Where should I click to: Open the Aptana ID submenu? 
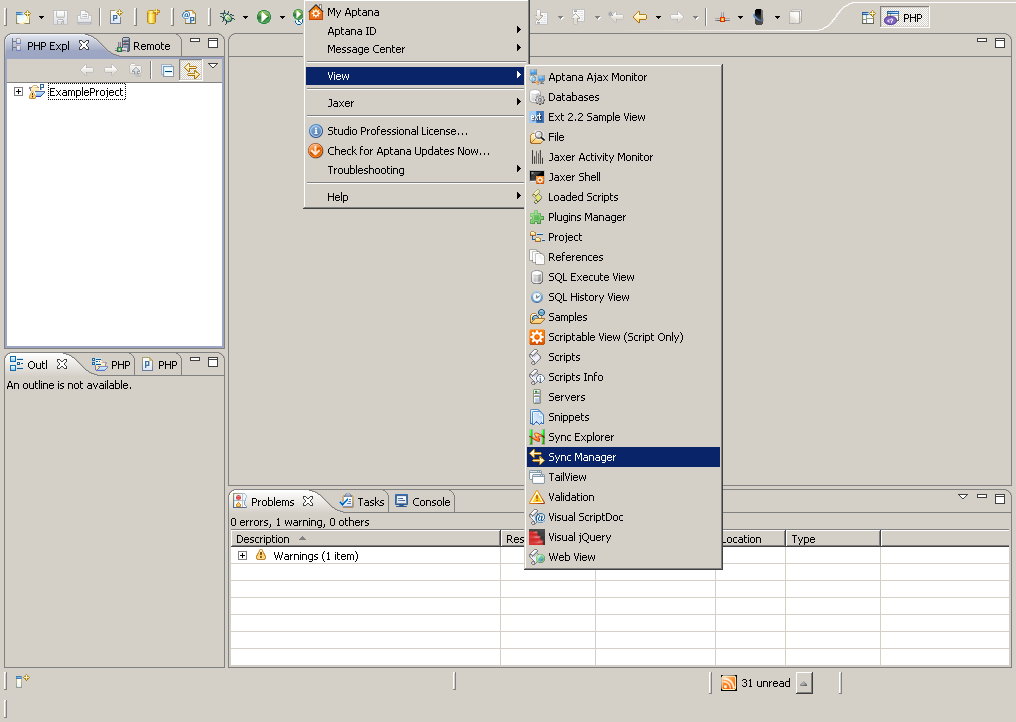tap(415, 30)
